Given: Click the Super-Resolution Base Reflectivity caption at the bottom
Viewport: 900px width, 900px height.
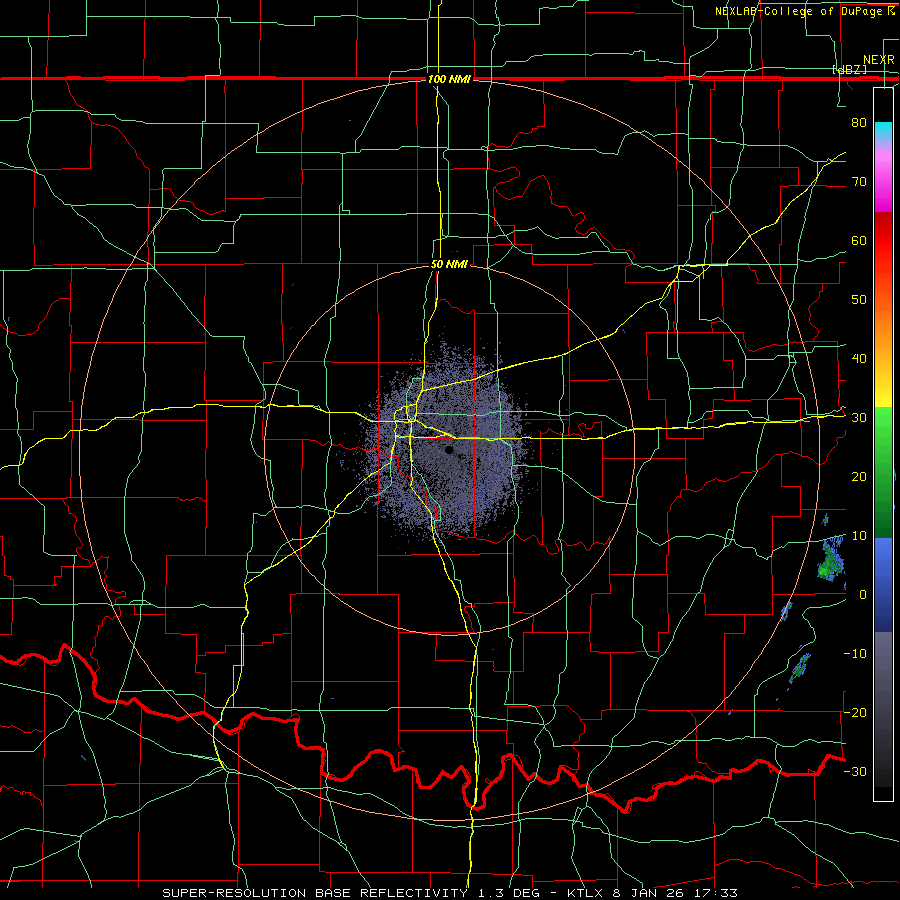Looking at the screenshot, I should coord(449,893).
